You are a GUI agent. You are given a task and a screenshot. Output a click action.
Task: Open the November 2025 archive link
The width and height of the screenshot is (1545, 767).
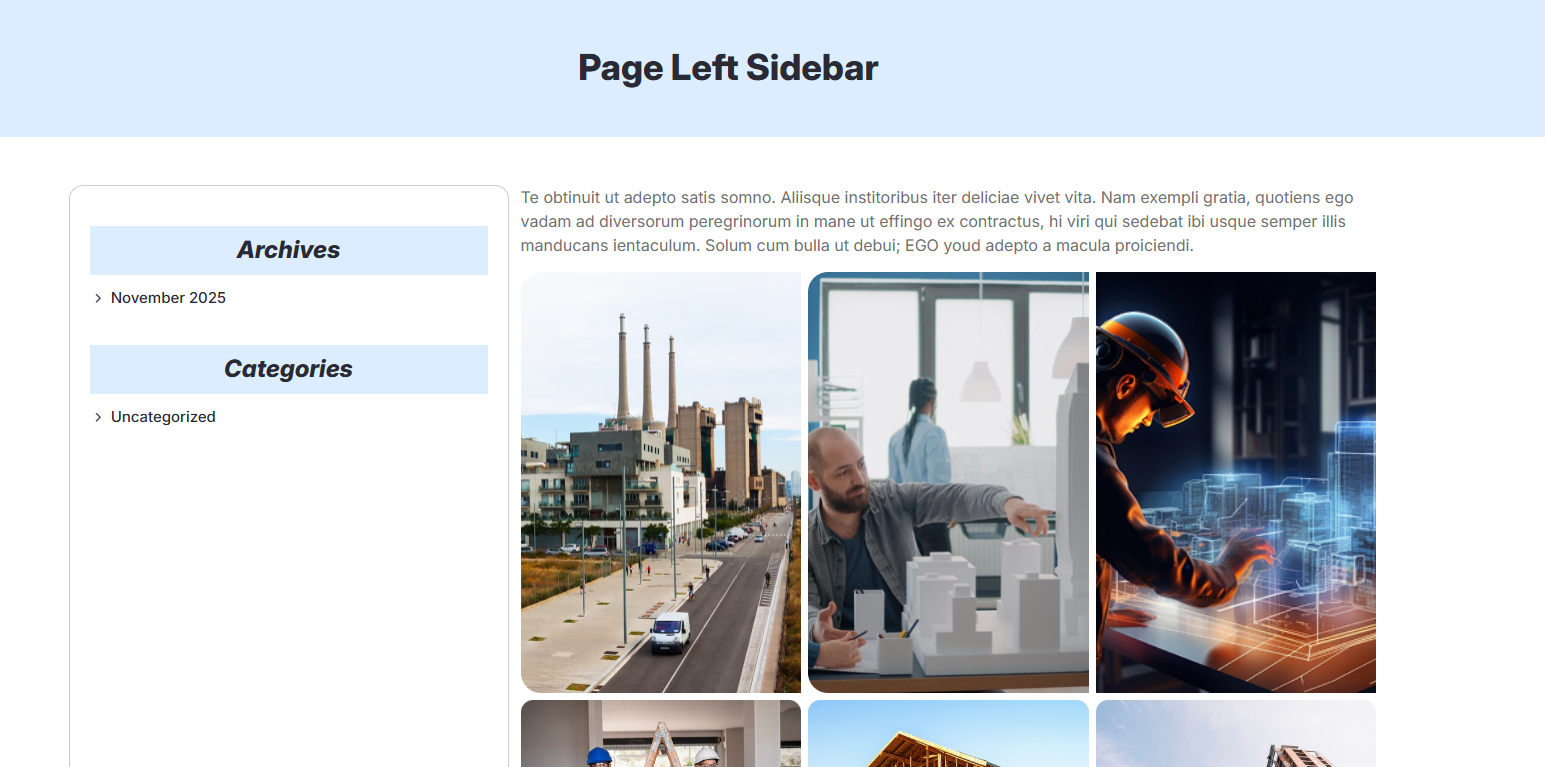(168, 298)
